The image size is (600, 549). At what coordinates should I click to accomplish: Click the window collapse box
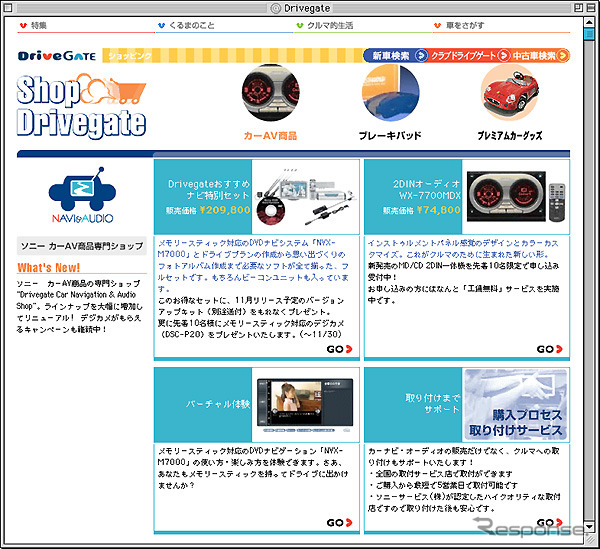coord(589,8)
